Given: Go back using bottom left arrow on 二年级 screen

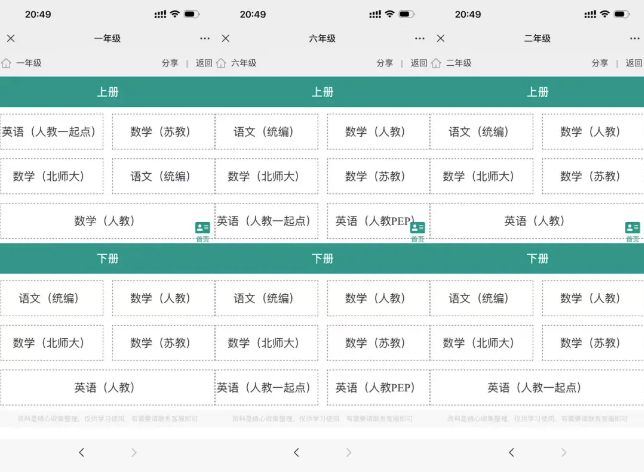Looking at the screenshot, I should pyautogui.click(x=511, y=452).
